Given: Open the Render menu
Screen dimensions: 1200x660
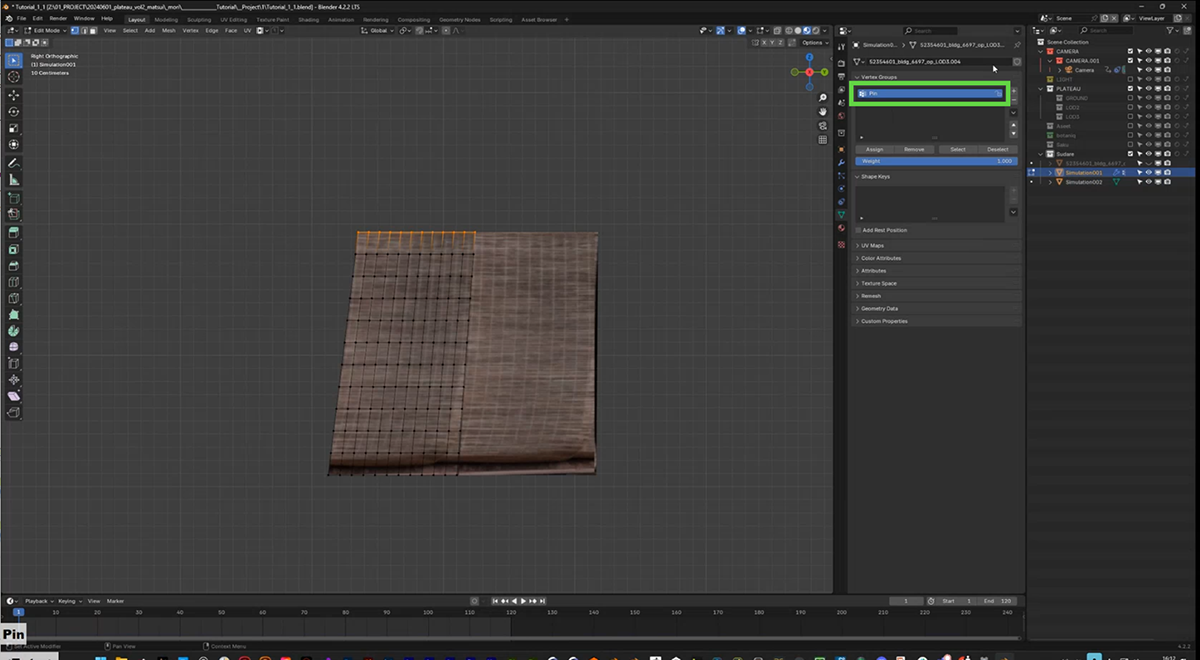Looking at the screenshot, I should click(x=58, y=18).
